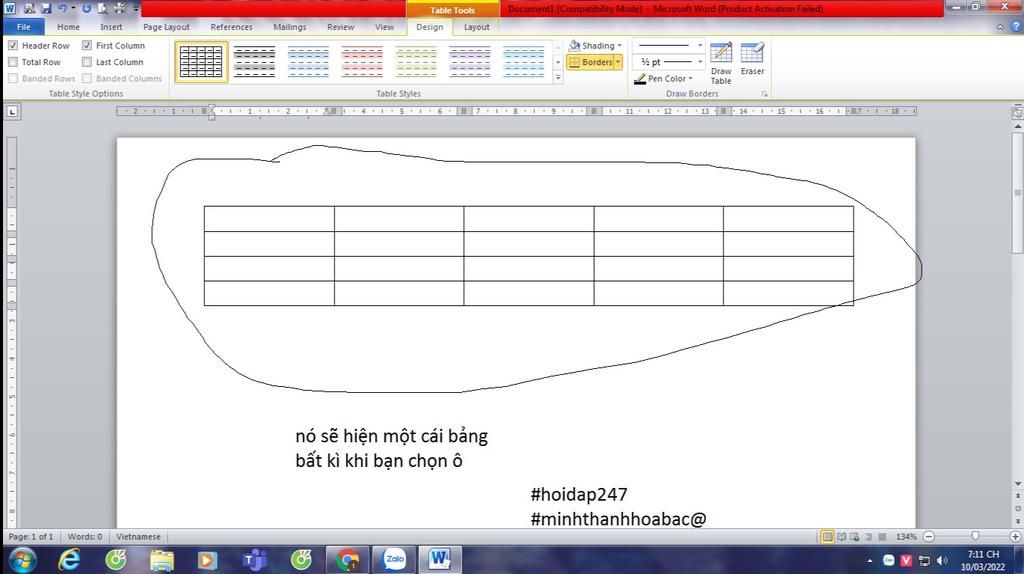The image size is (1024, 574).
Task: Open Google Chrome from the taskbar
Action: (348, 560)
